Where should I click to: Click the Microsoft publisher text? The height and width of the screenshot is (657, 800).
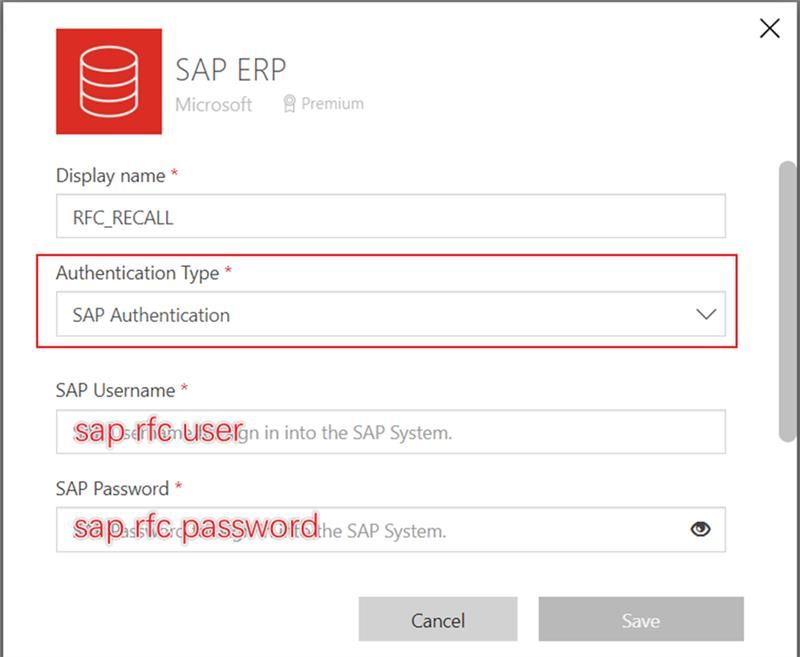click(x=214, y=105)
